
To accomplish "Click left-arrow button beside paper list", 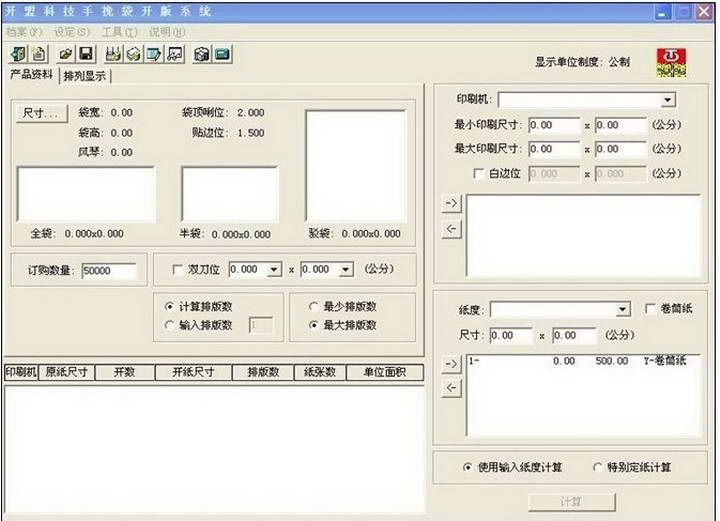I will (452, 388).
